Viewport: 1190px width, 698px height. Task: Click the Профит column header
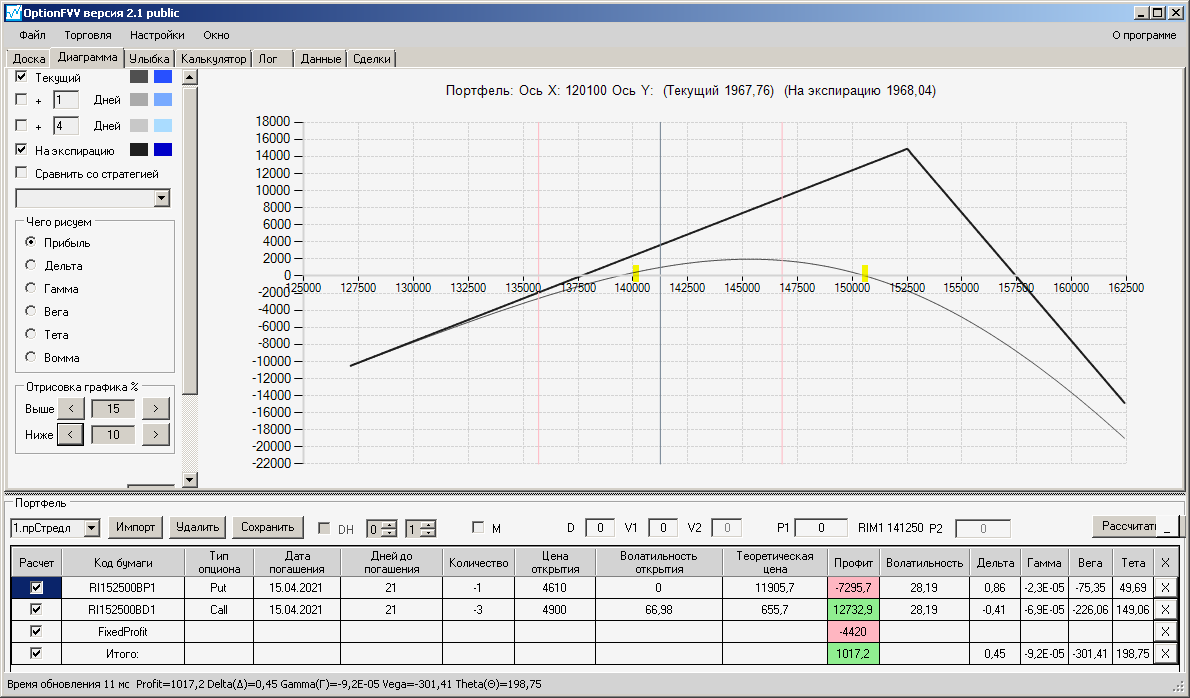click(x=853, y=562)
